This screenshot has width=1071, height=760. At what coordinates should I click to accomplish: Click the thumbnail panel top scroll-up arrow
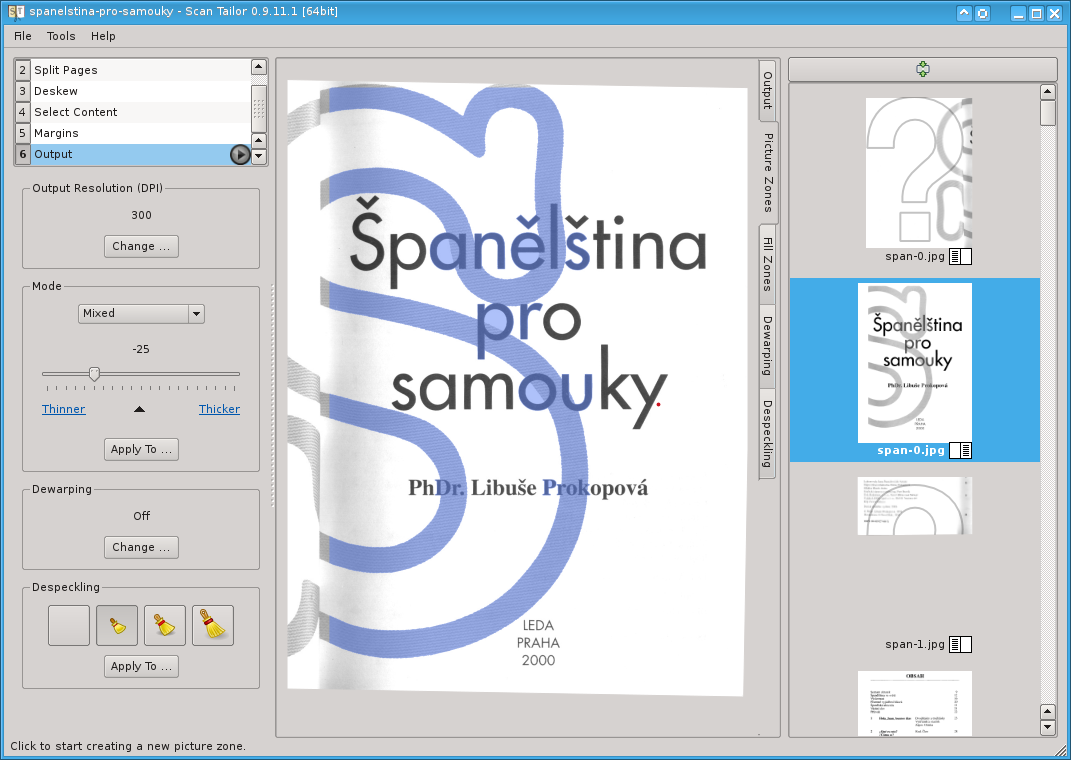(x=1048, y=92)
